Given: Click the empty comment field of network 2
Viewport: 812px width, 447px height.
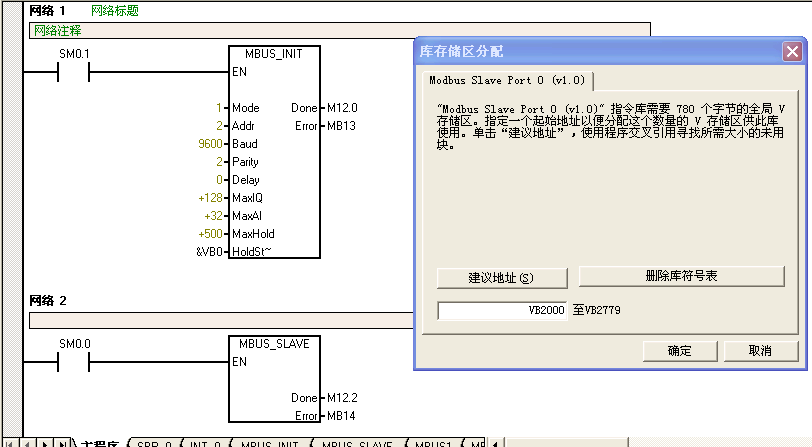Looking at the screenshot, I should click(222, 321).
